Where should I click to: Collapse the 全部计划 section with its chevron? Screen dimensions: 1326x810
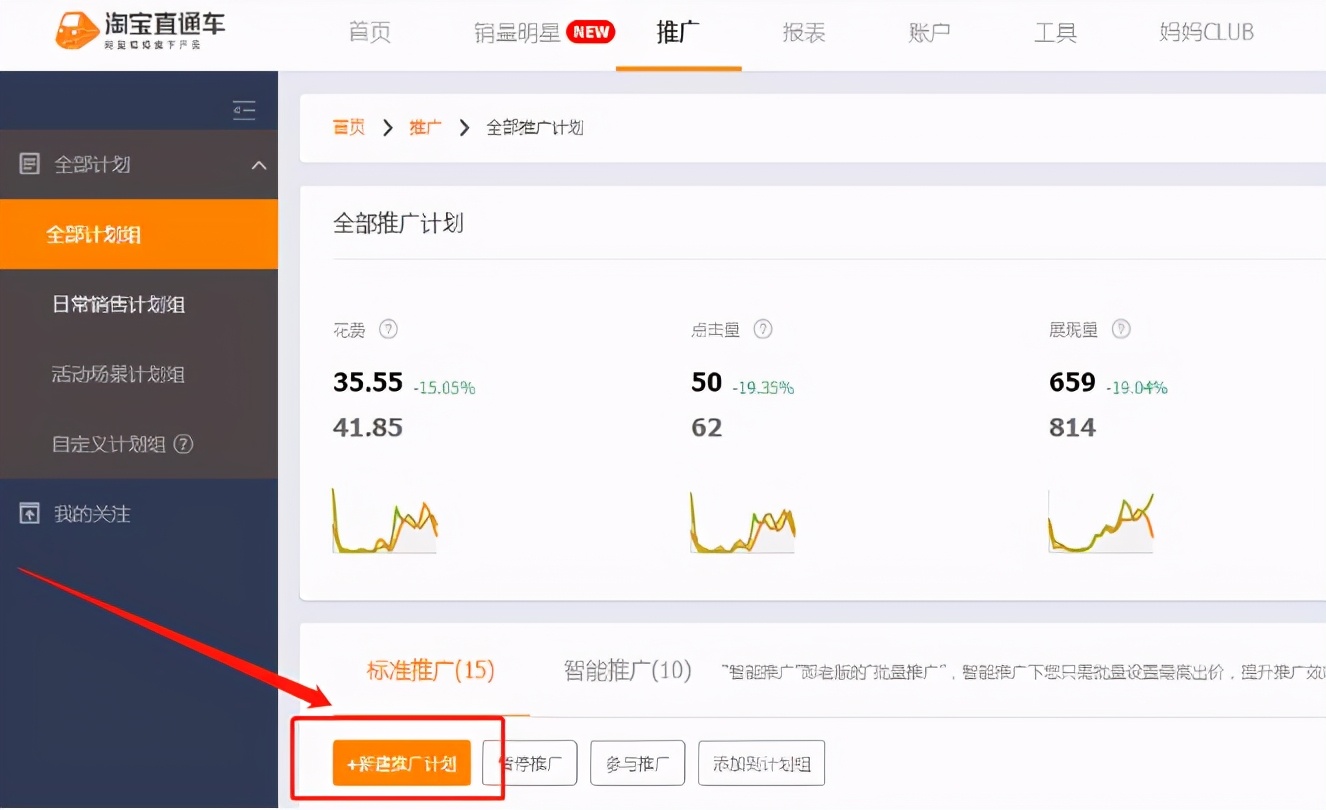(256, 163)
